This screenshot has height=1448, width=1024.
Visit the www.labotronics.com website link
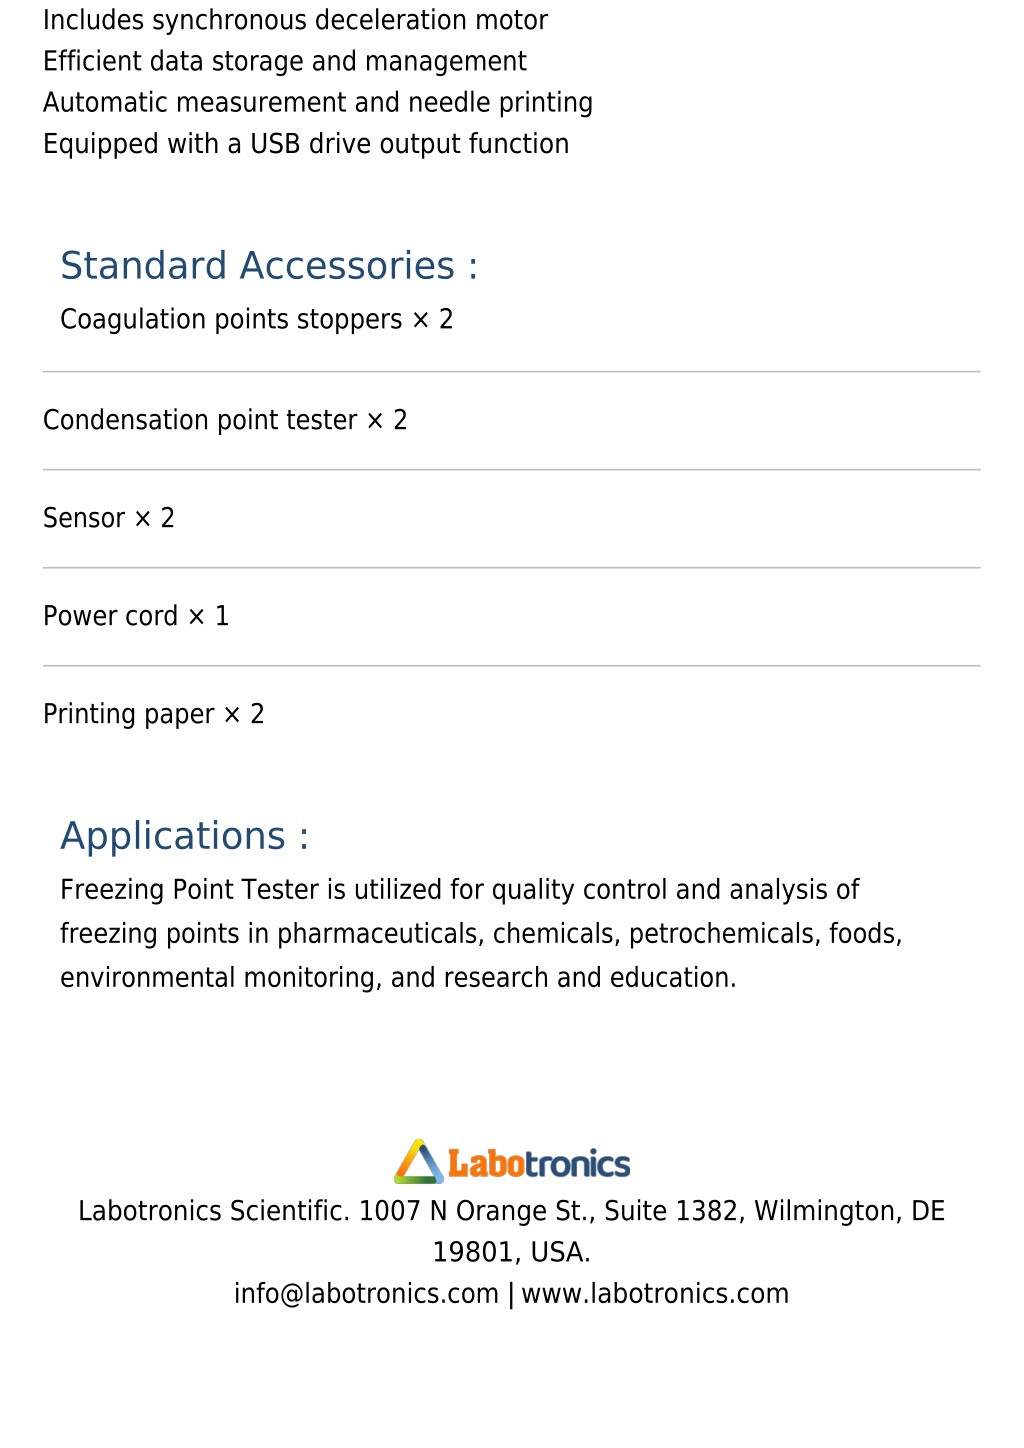pos(655,1294)
